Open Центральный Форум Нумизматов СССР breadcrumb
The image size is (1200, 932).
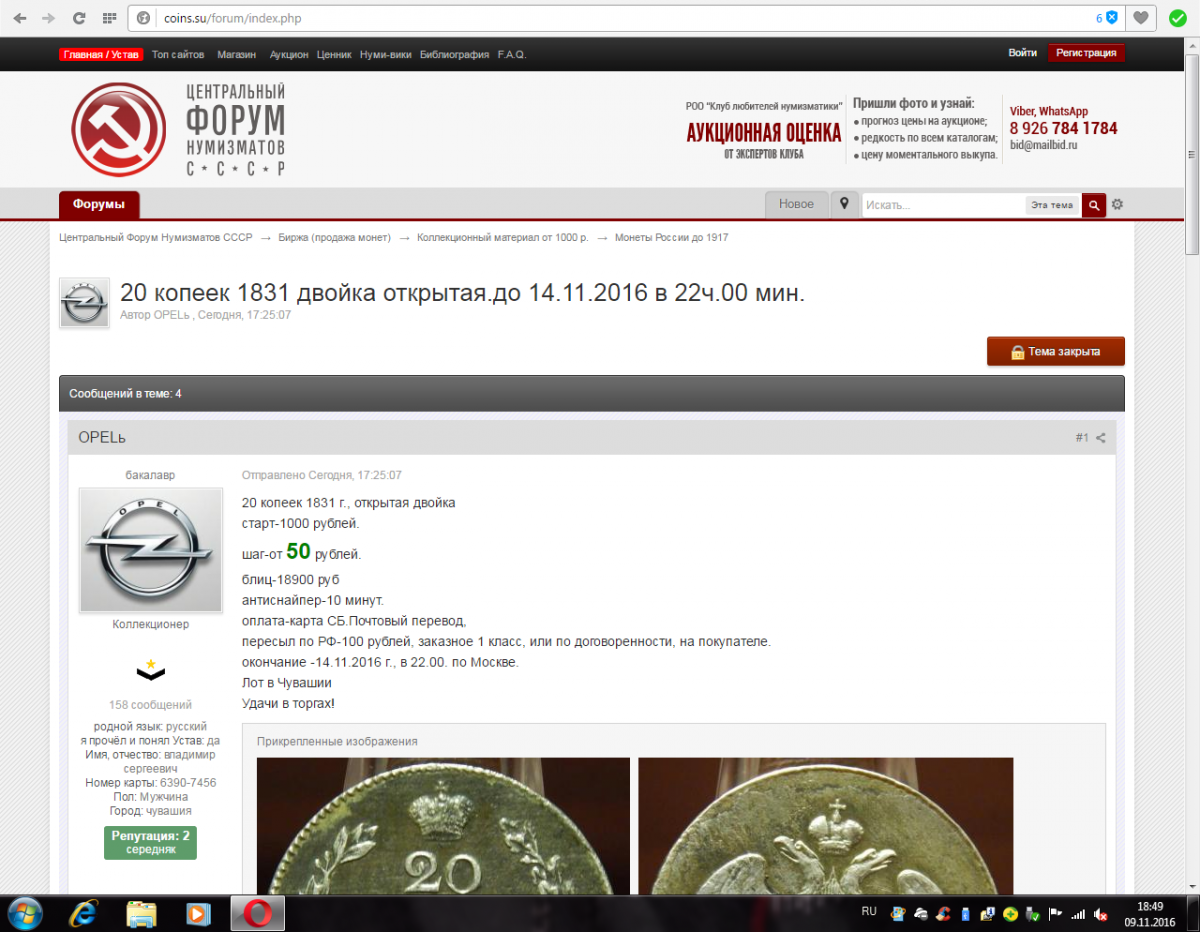[156, 237]
